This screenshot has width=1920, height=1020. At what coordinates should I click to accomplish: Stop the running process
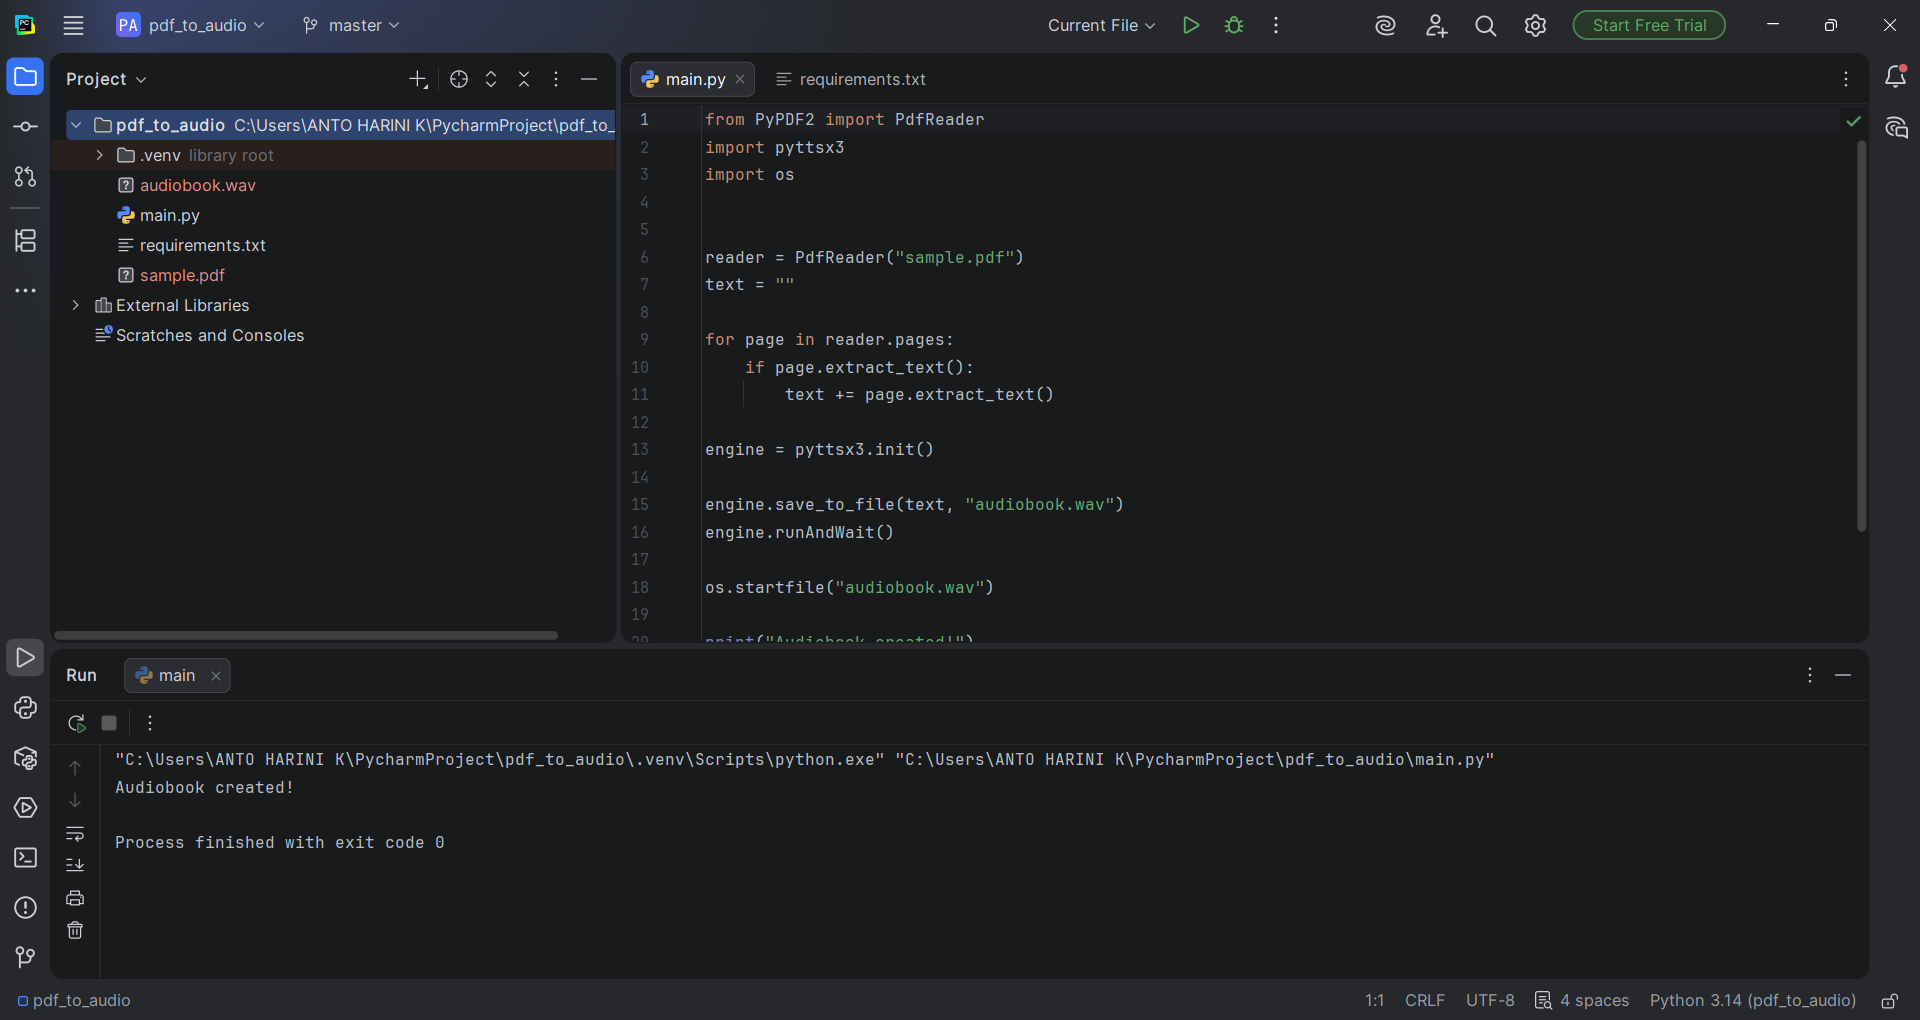coord(109,723)
